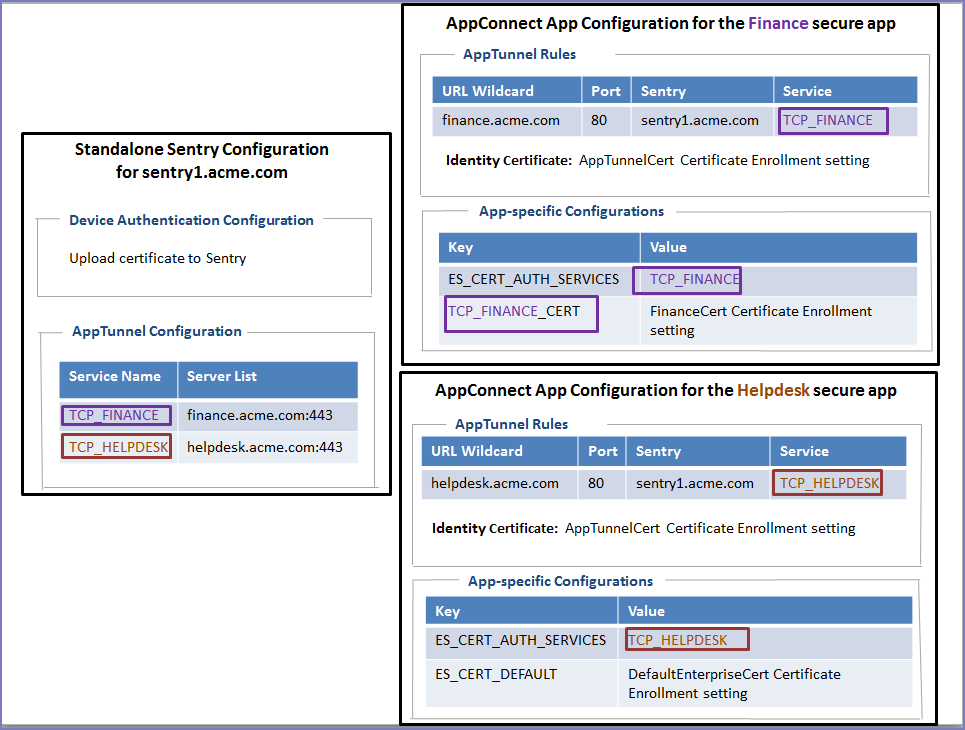Click the DefaultEnterpriseCert Certificate Enrollment setting value

pos(734,683)
